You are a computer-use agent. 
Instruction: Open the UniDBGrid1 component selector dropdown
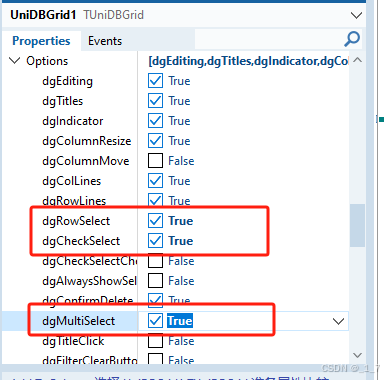point(356,15)
